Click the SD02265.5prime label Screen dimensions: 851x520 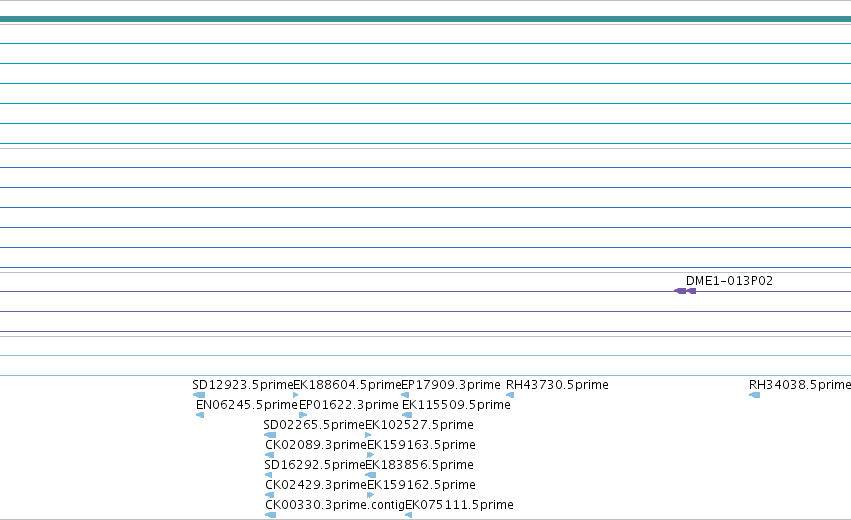point(314,425)
